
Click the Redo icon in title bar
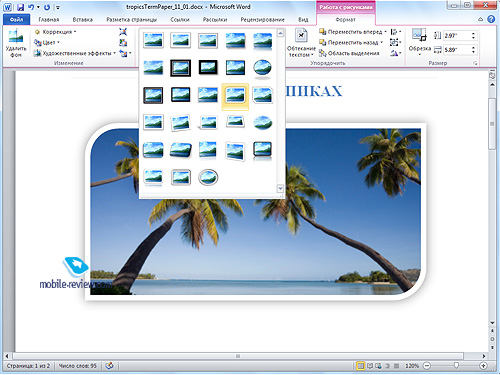tap(47, 7)
